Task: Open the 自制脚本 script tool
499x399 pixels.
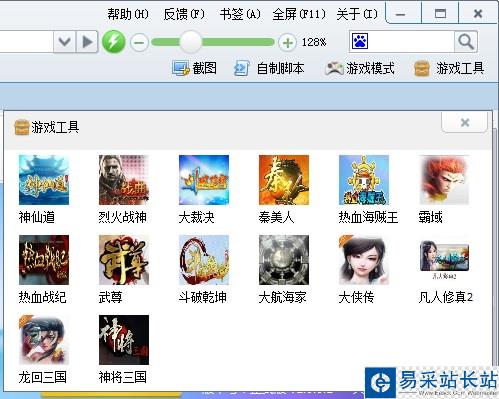Action: click(x=269, y=68)
